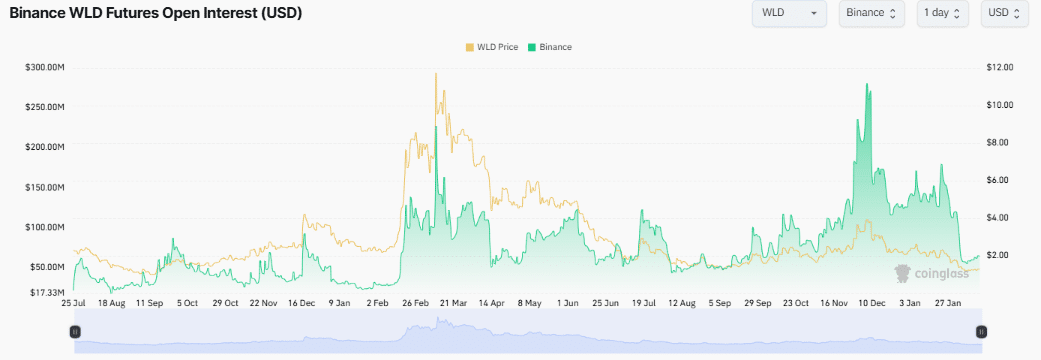Click the 10 Dec date axis label

click(872, 303)
